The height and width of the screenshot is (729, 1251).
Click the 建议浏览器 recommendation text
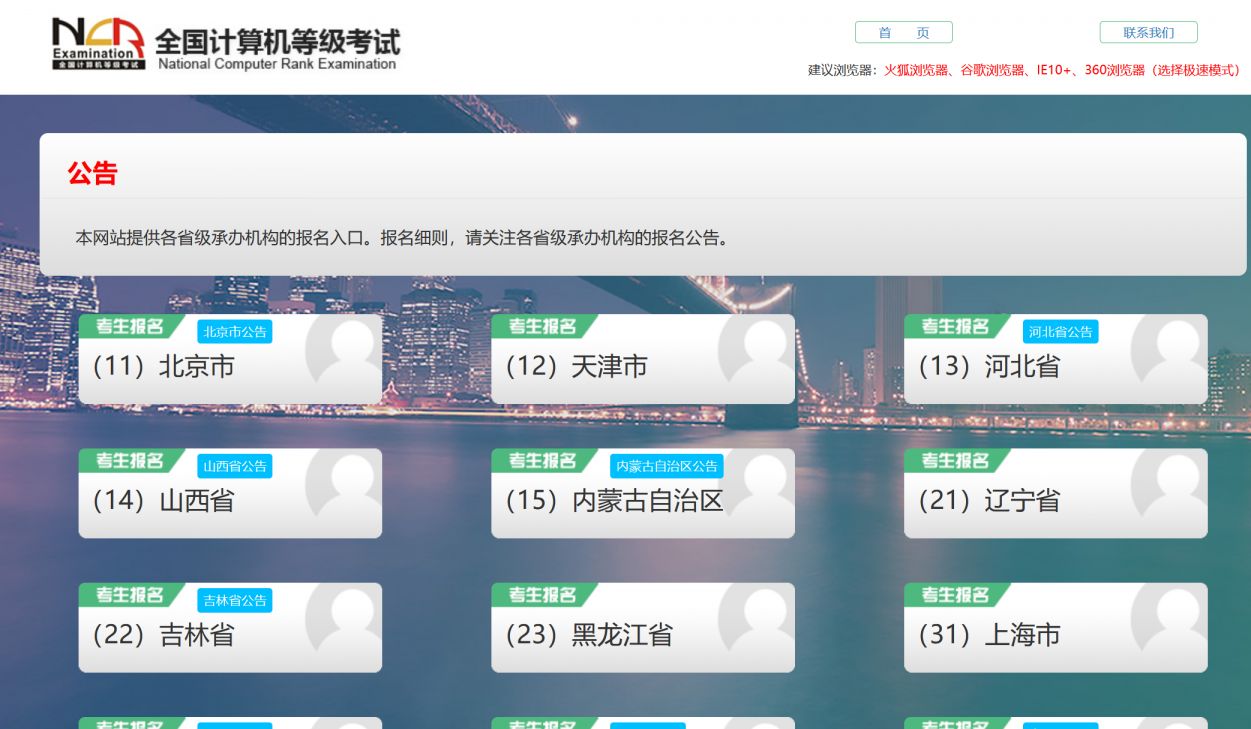[x=1025, y=70]
